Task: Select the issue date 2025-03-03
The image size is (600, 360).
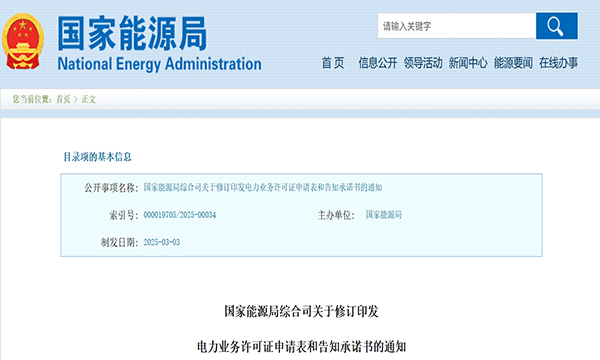Action: tap(161, 242)
